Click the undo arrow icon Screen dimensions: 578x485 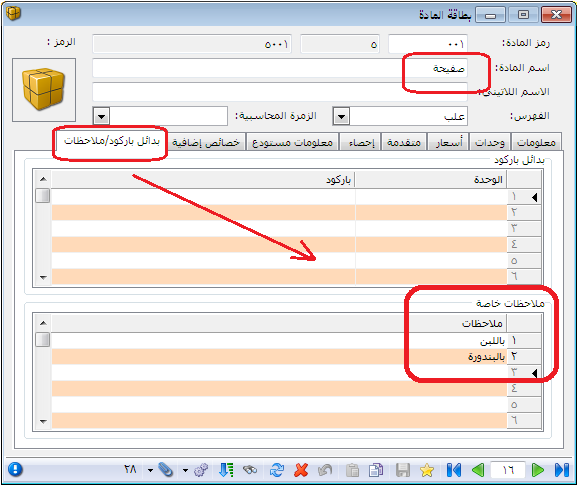click(325, 470)
